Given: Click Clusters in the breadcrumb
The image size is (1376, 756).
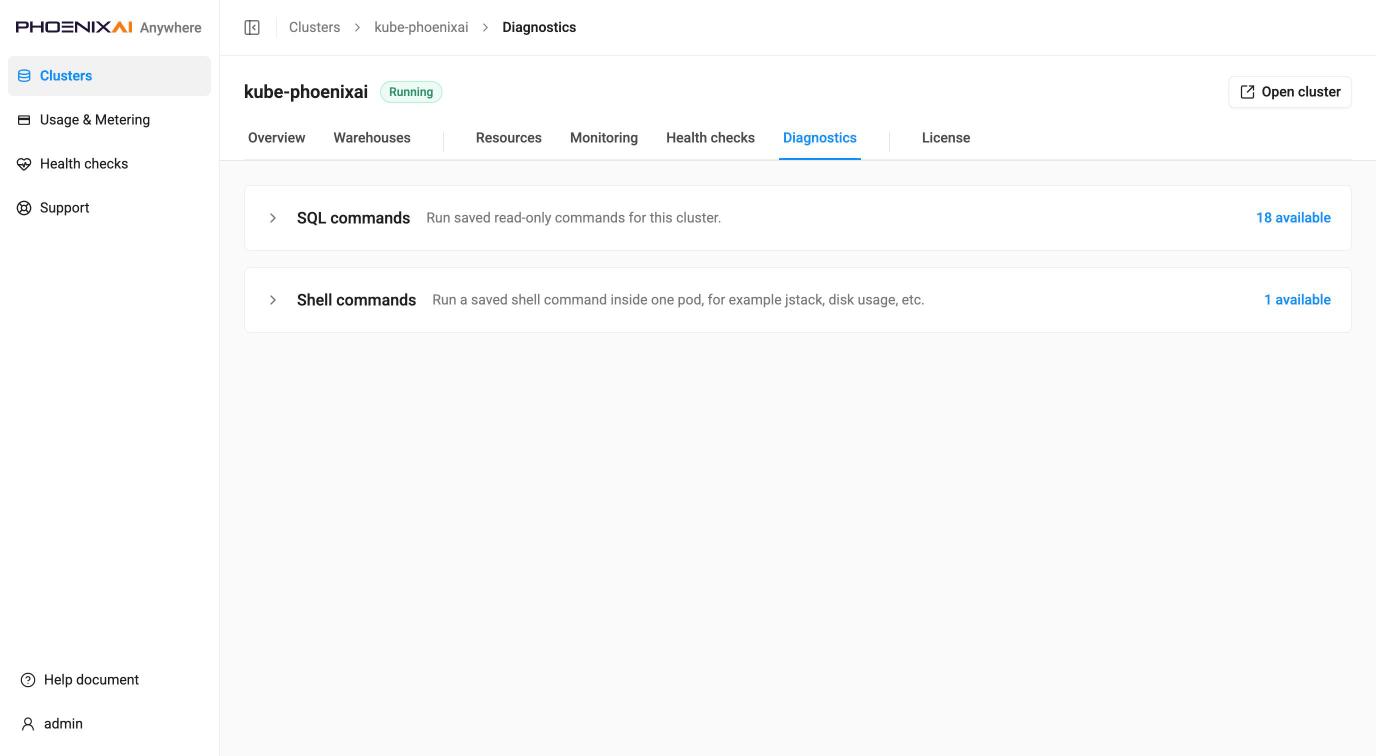Looking at the screenshot, I should [x=314, y=27].
